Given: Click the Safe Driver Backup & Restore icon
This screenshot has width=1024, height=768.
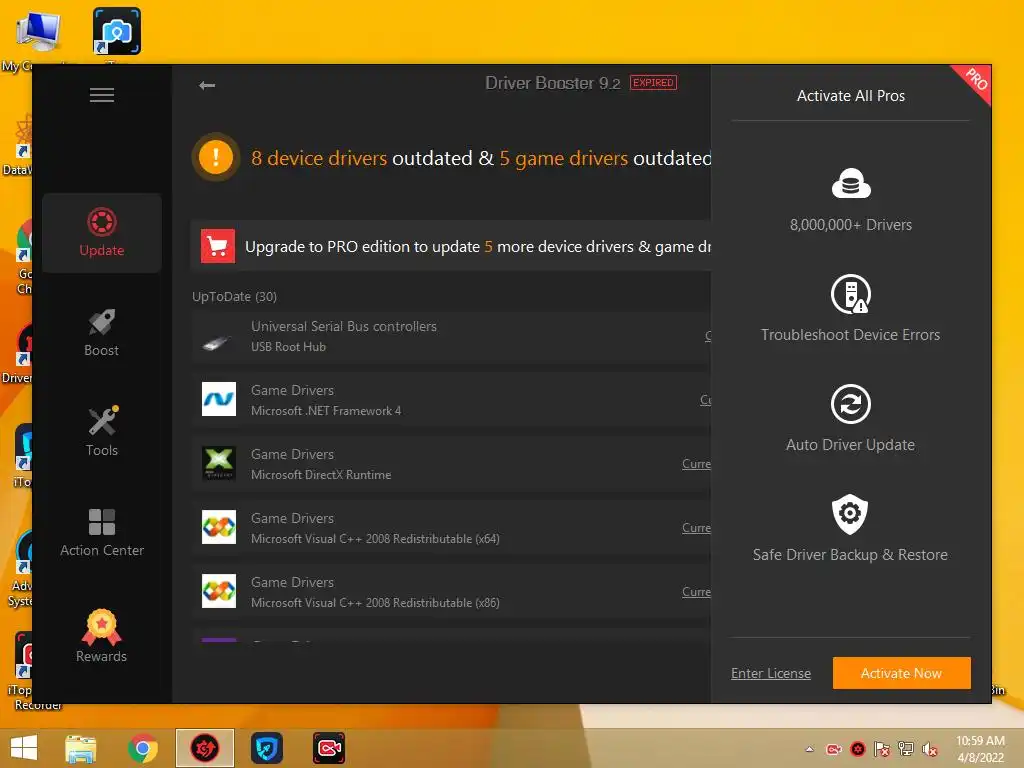Looking at the screenshot, I should [850, 514].
